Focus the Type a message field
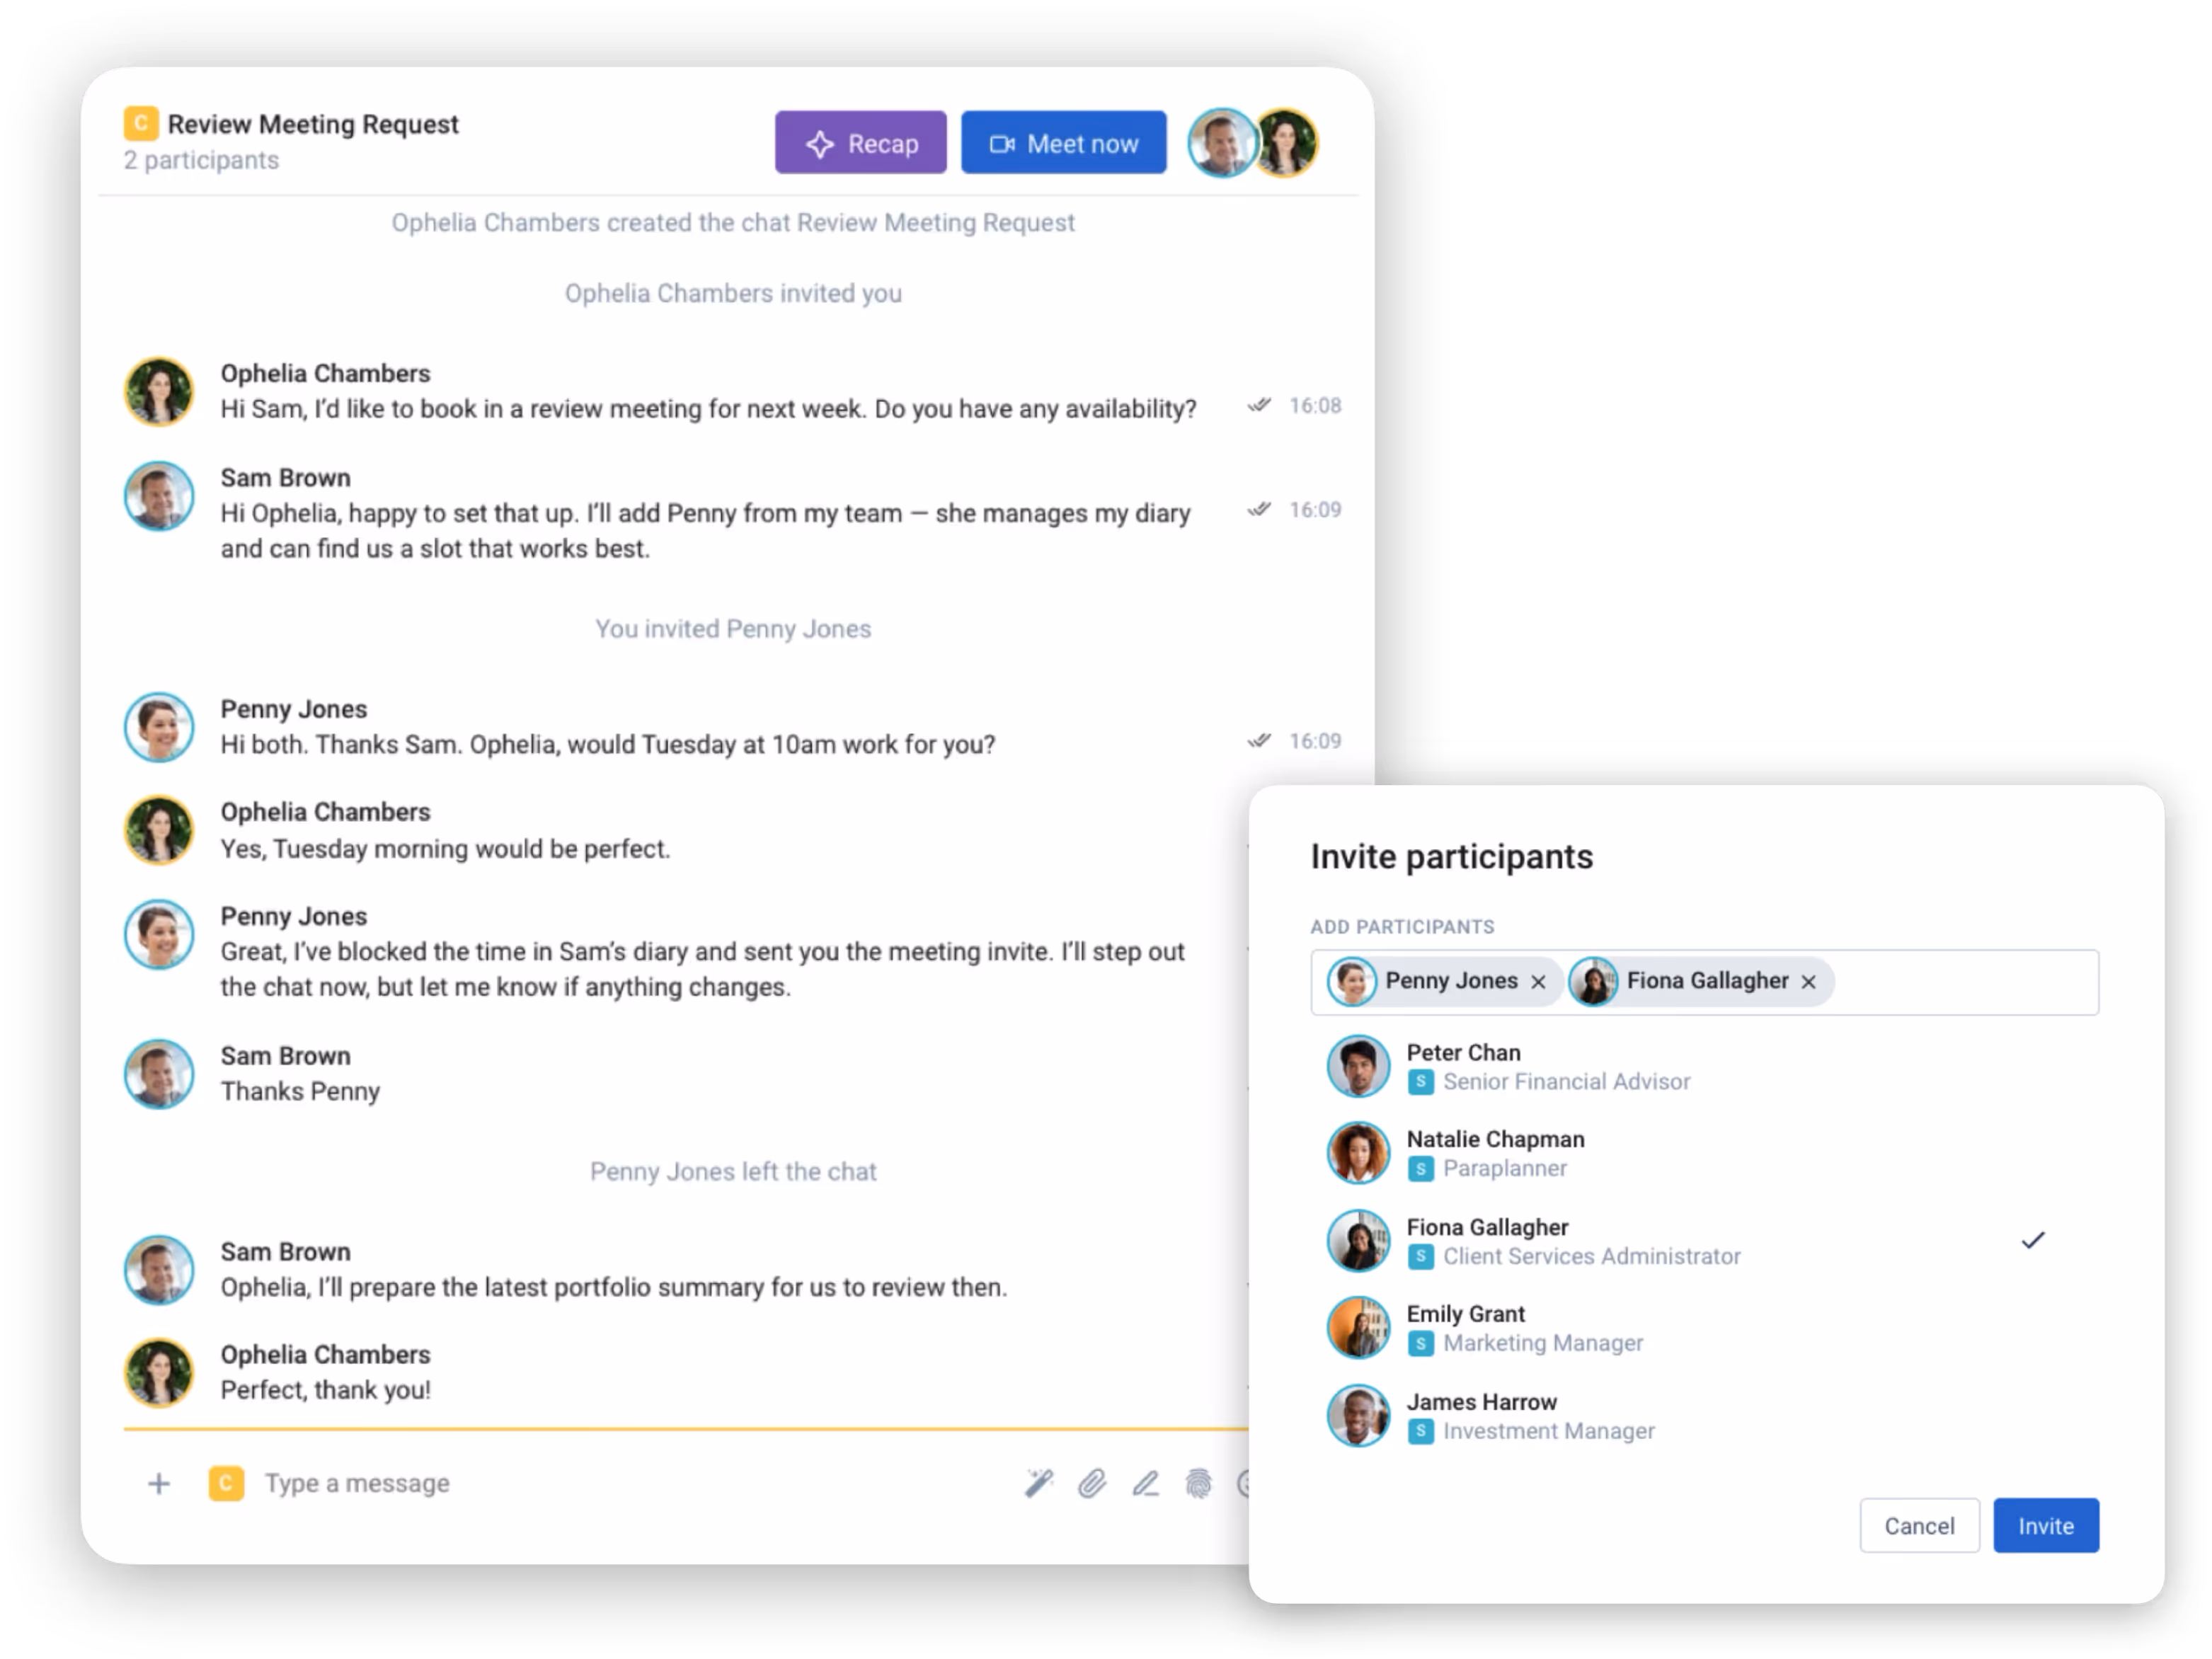 pos(630,1483)
